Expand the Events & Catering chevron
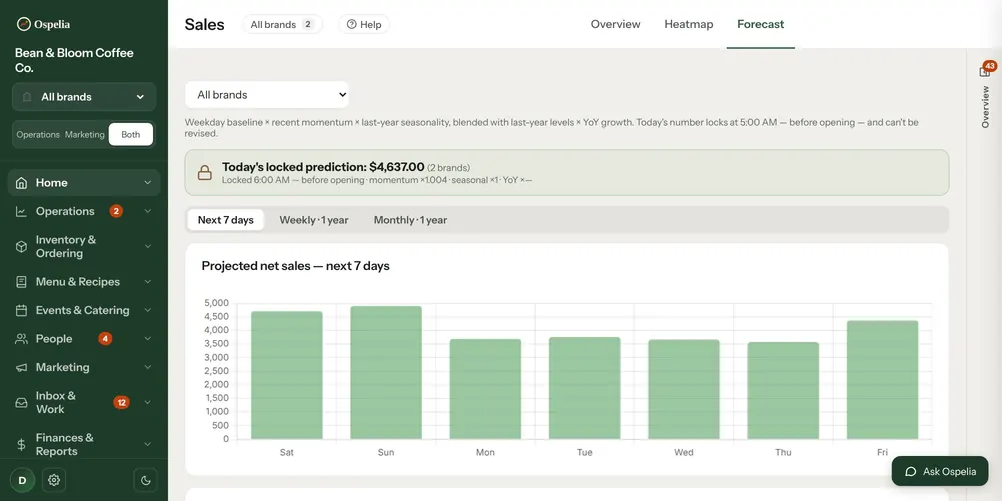The image size is (1002, 501). tap(148, 311)
